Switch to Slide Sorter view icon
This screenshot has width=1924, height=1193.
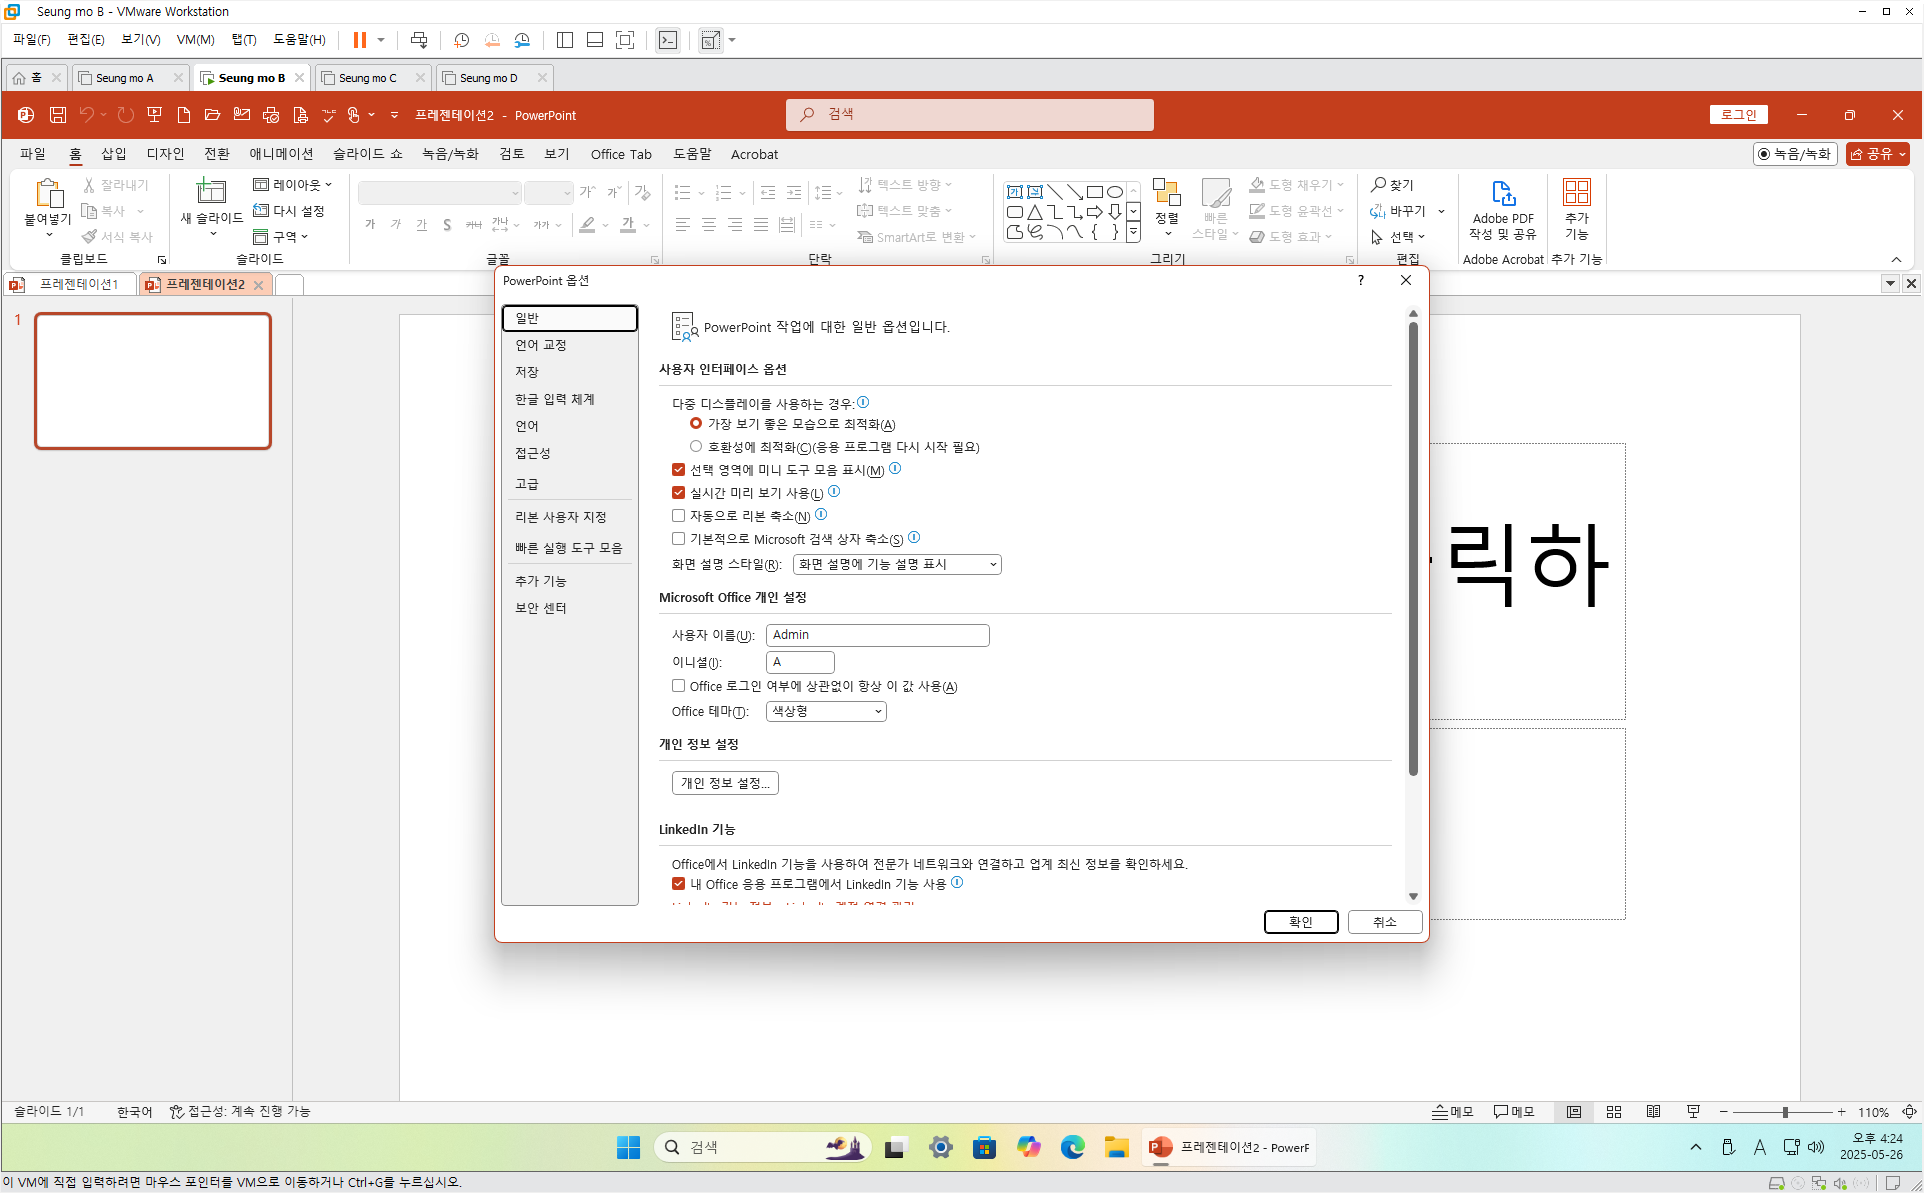click(1613, 1112)
